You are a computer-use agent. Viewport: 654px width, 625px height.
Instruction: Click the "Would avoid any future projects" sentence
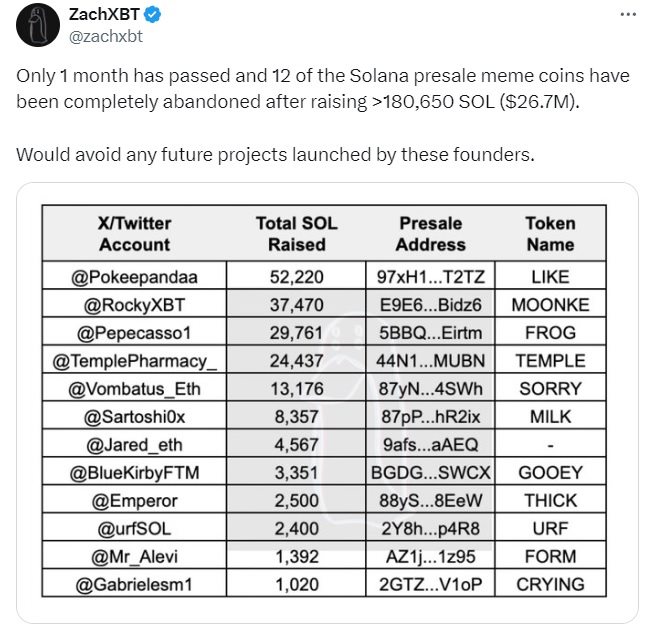(x=276, y=155)
